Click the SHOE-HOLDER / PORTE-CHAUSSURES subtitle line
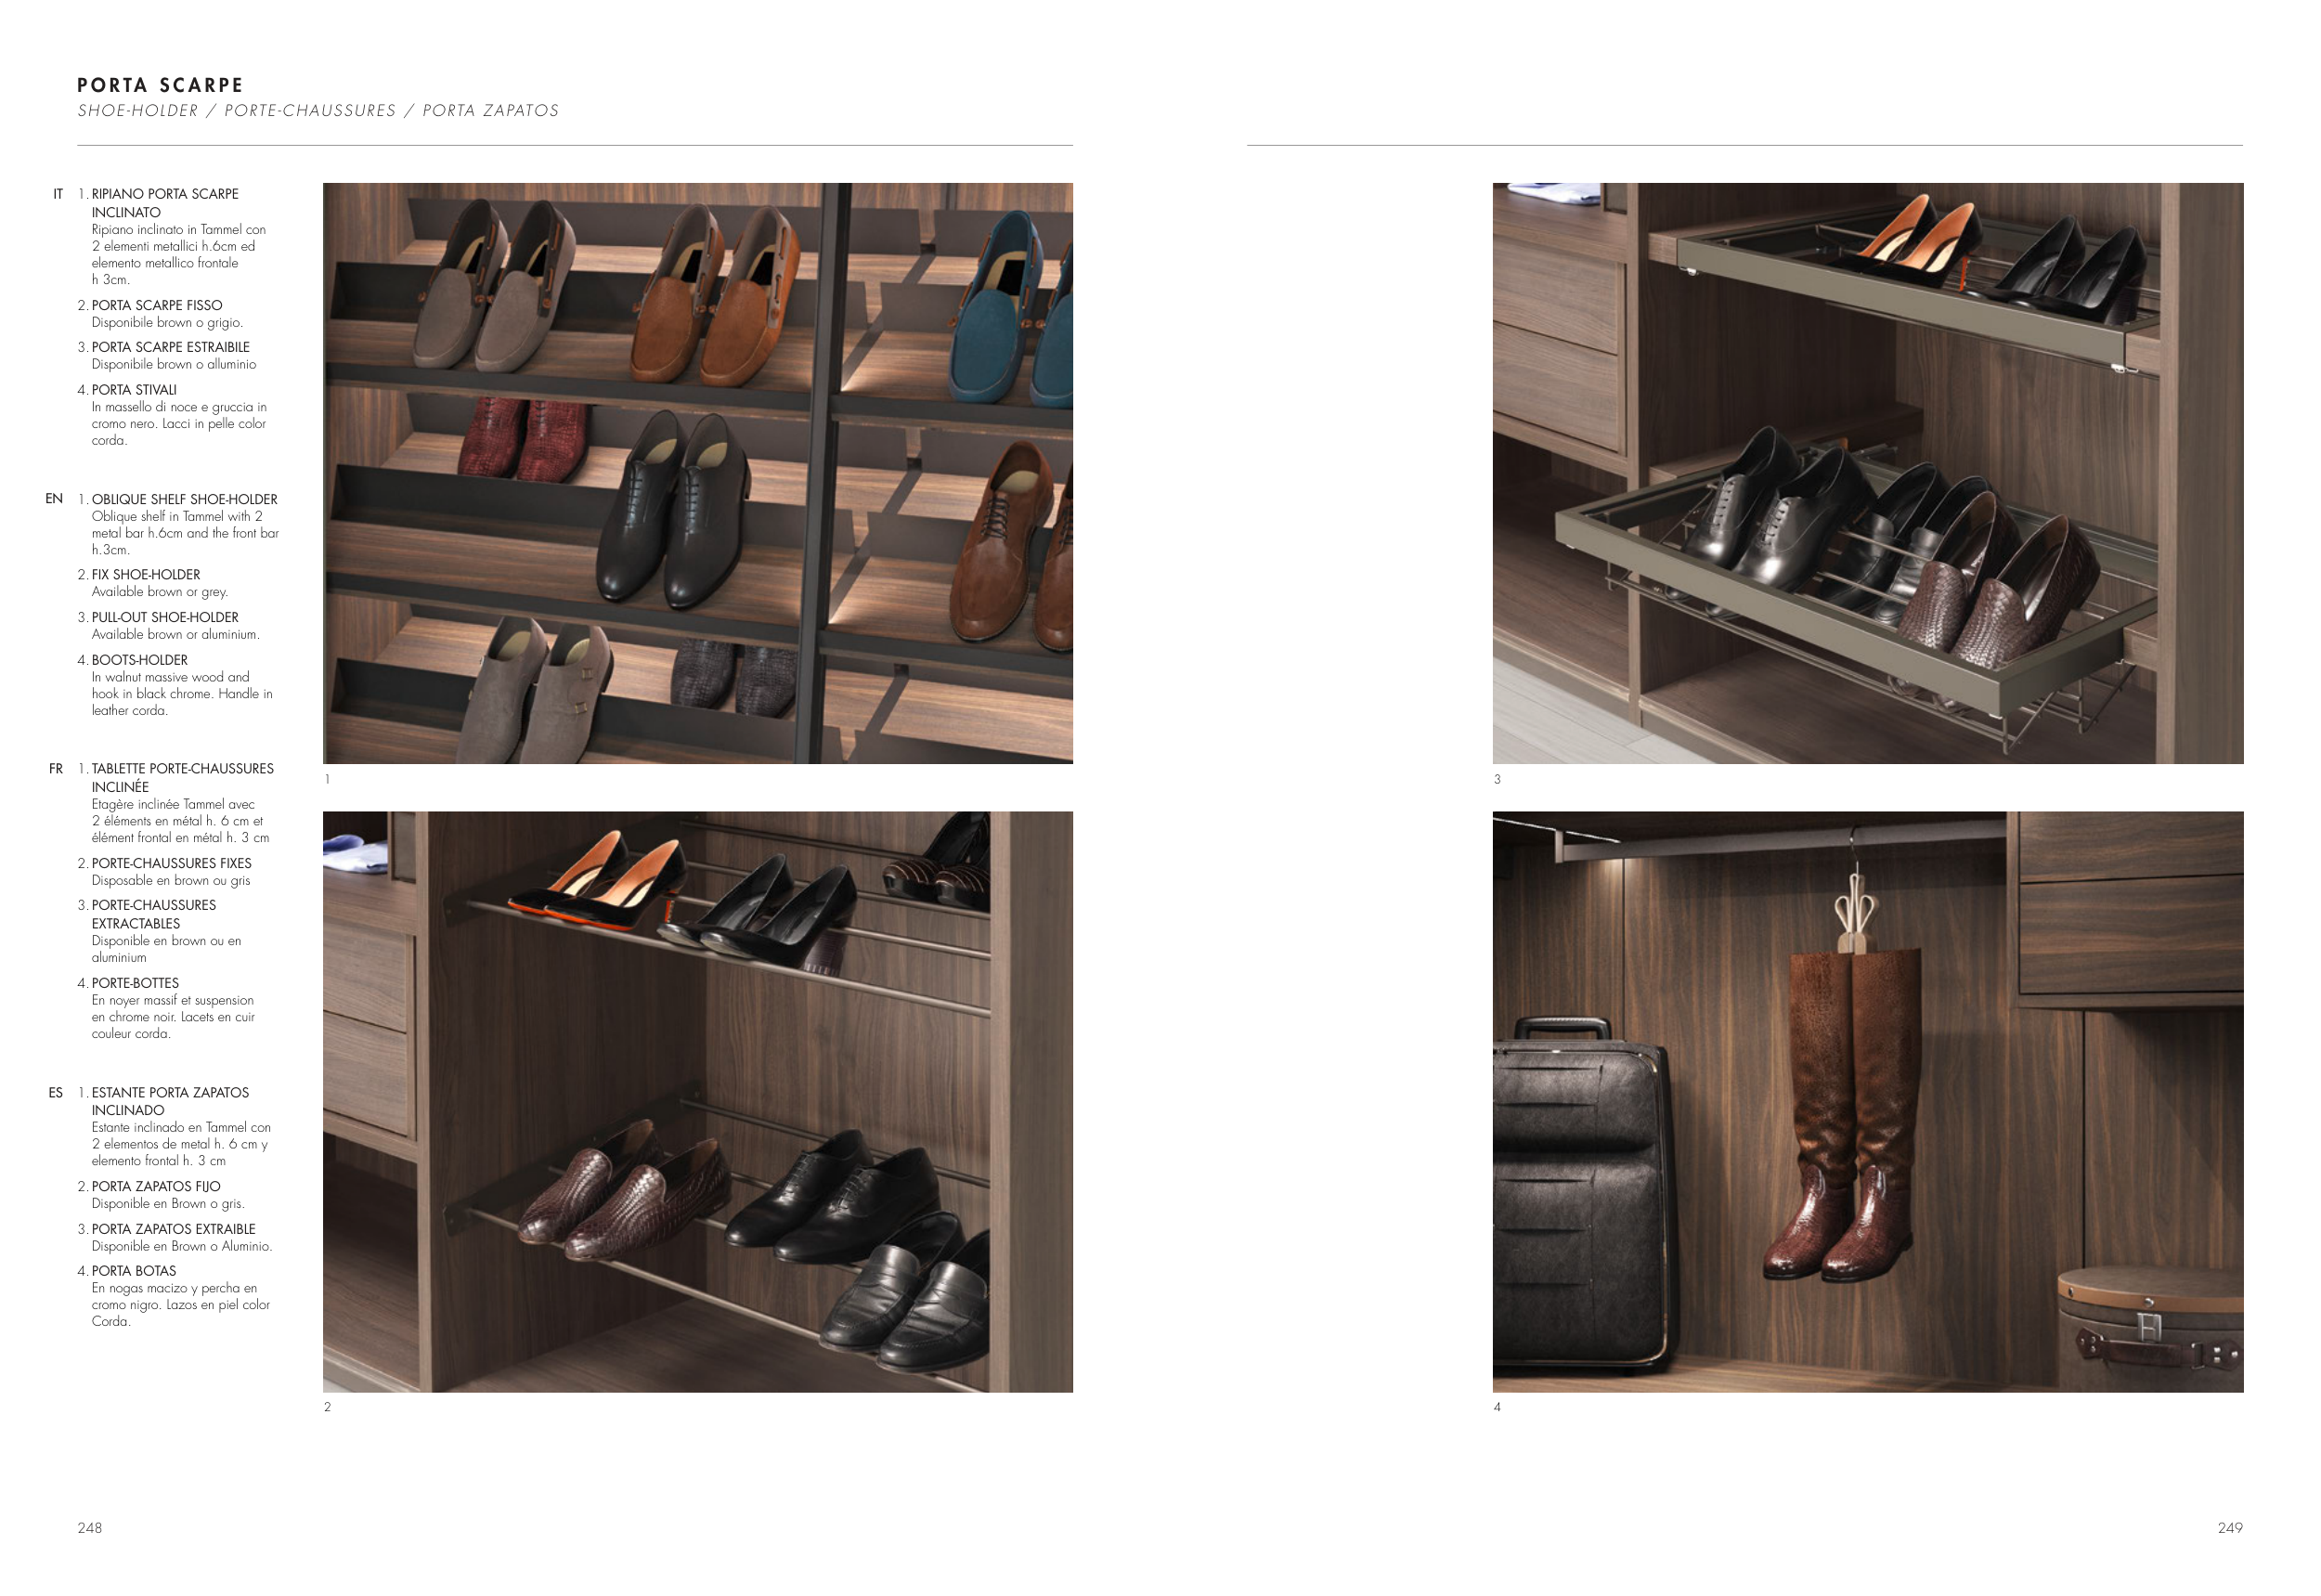Viewport: 2321px width, 1596px height. pos(318,111)
